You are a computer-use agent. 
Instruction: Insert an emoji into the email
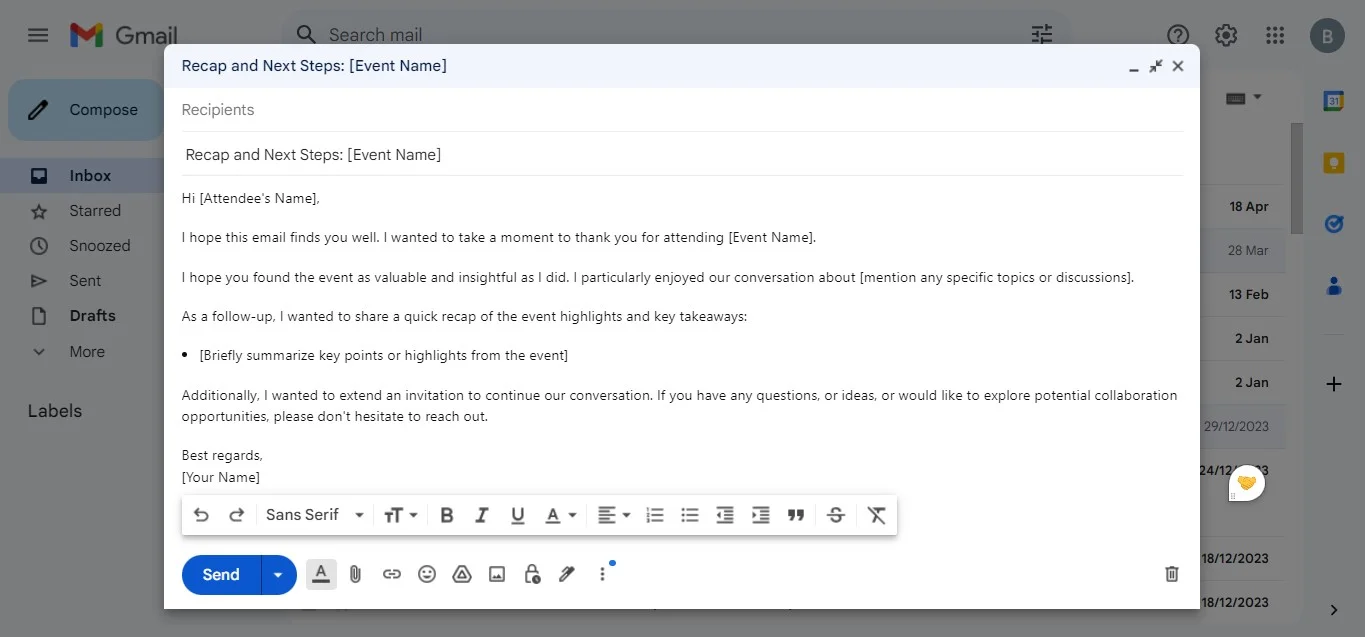pos(426,574)
